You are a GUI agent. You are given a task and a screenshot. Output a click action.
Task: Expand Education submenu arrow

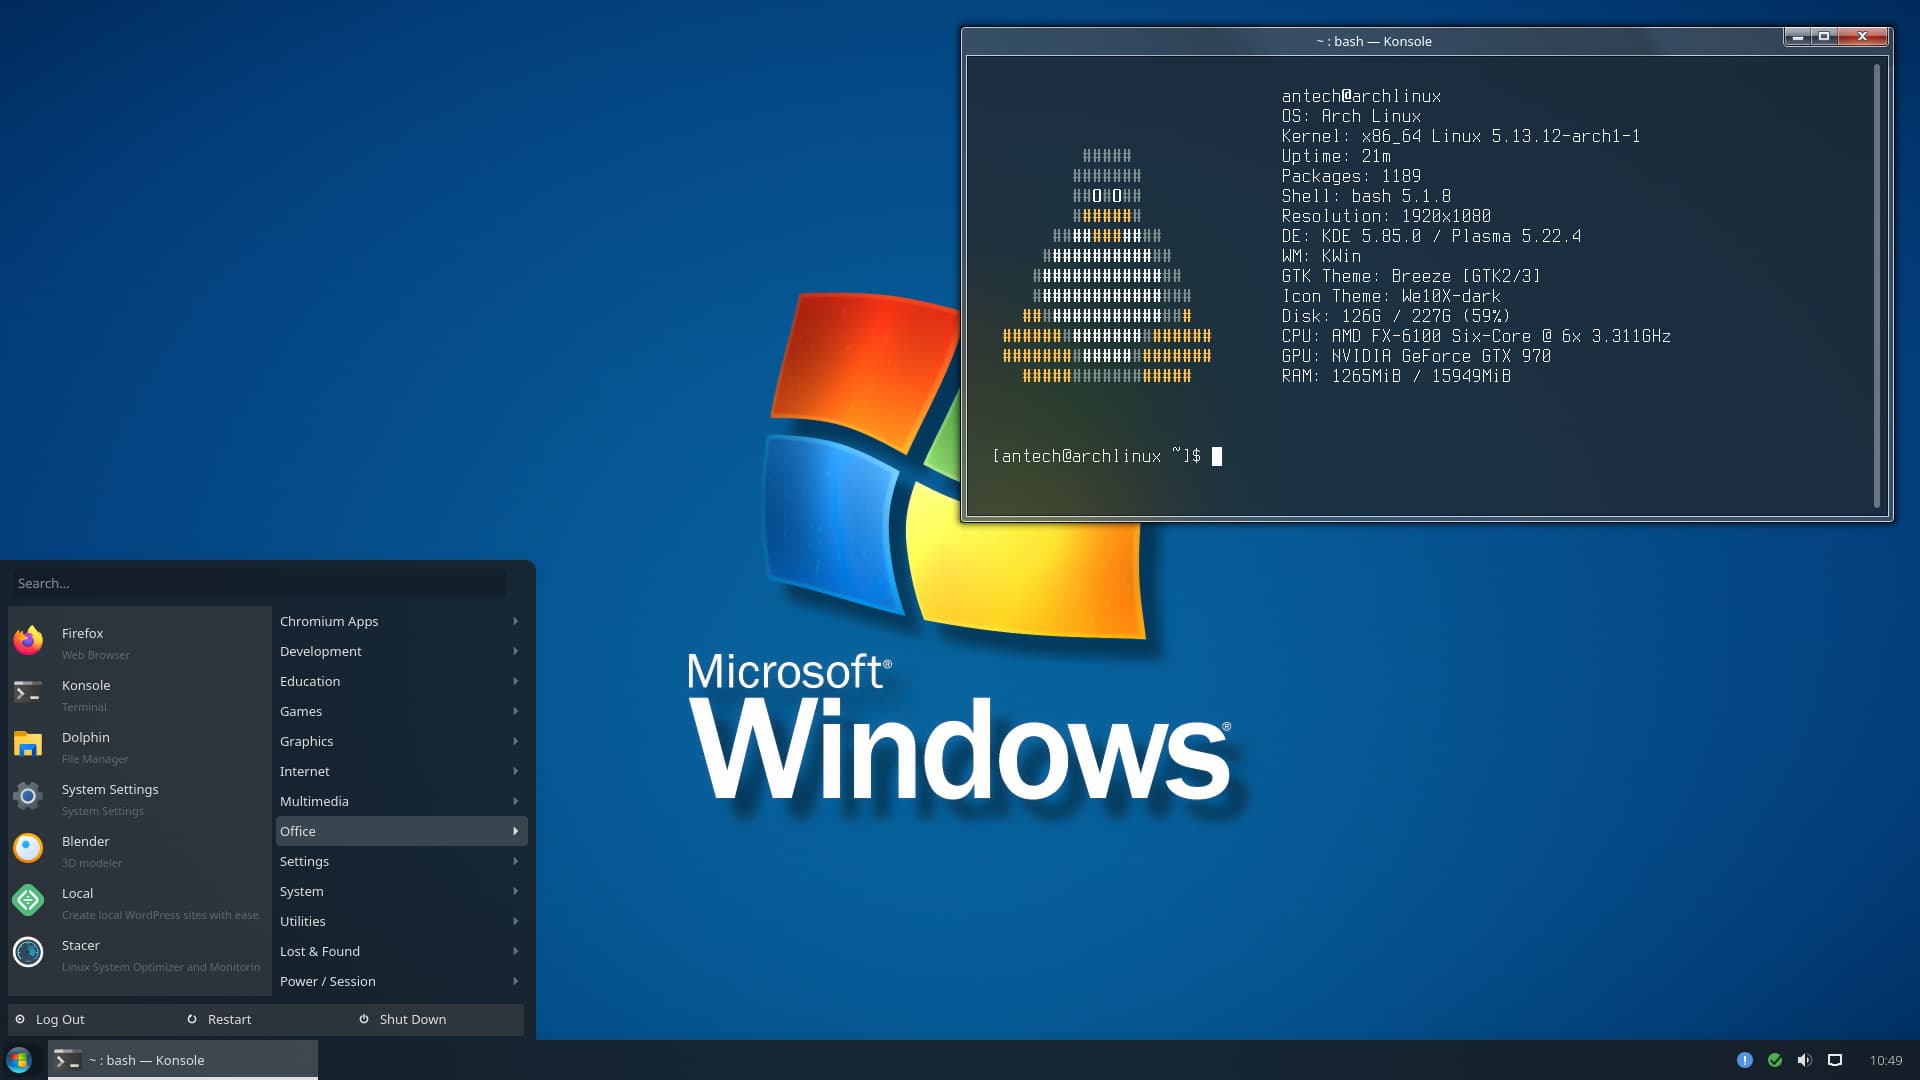coord(516,681)
